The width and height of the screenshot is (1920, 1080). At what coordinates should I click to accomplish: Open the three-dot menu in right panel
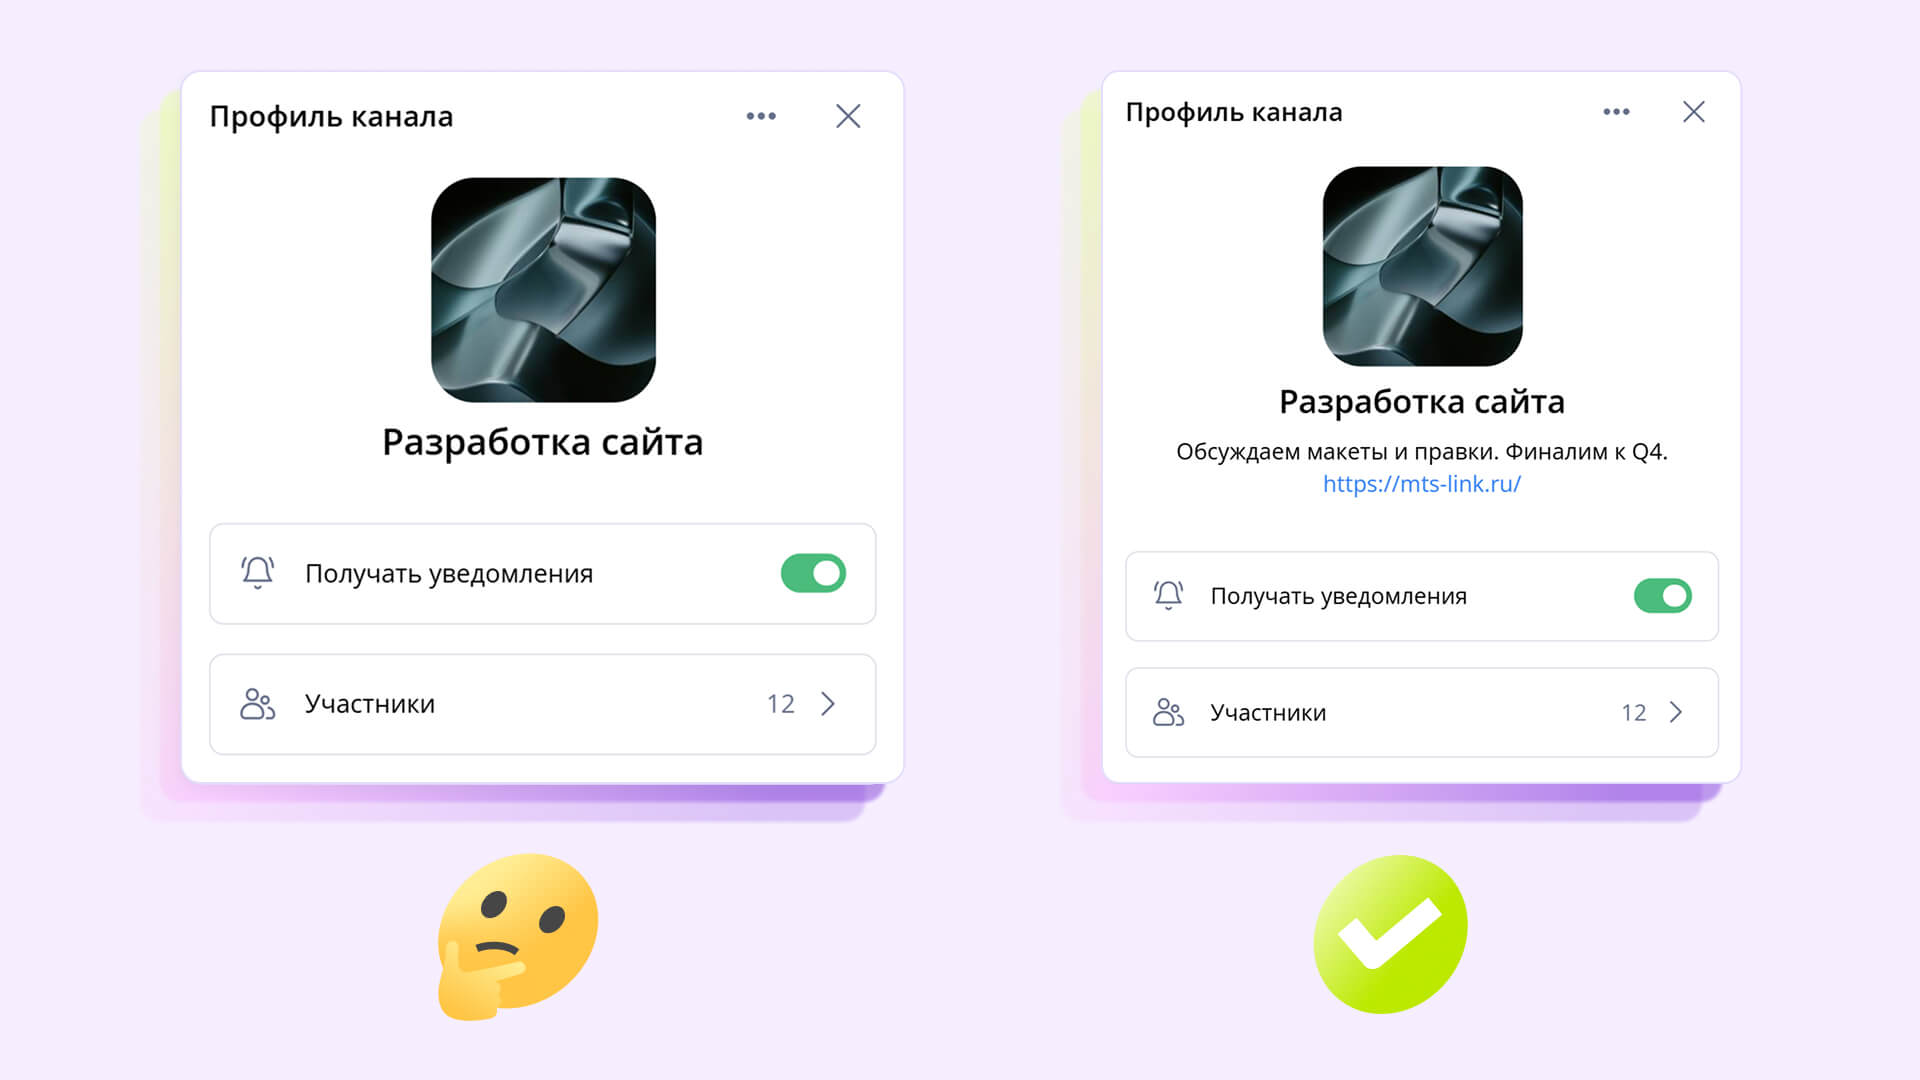point(1616,112)
